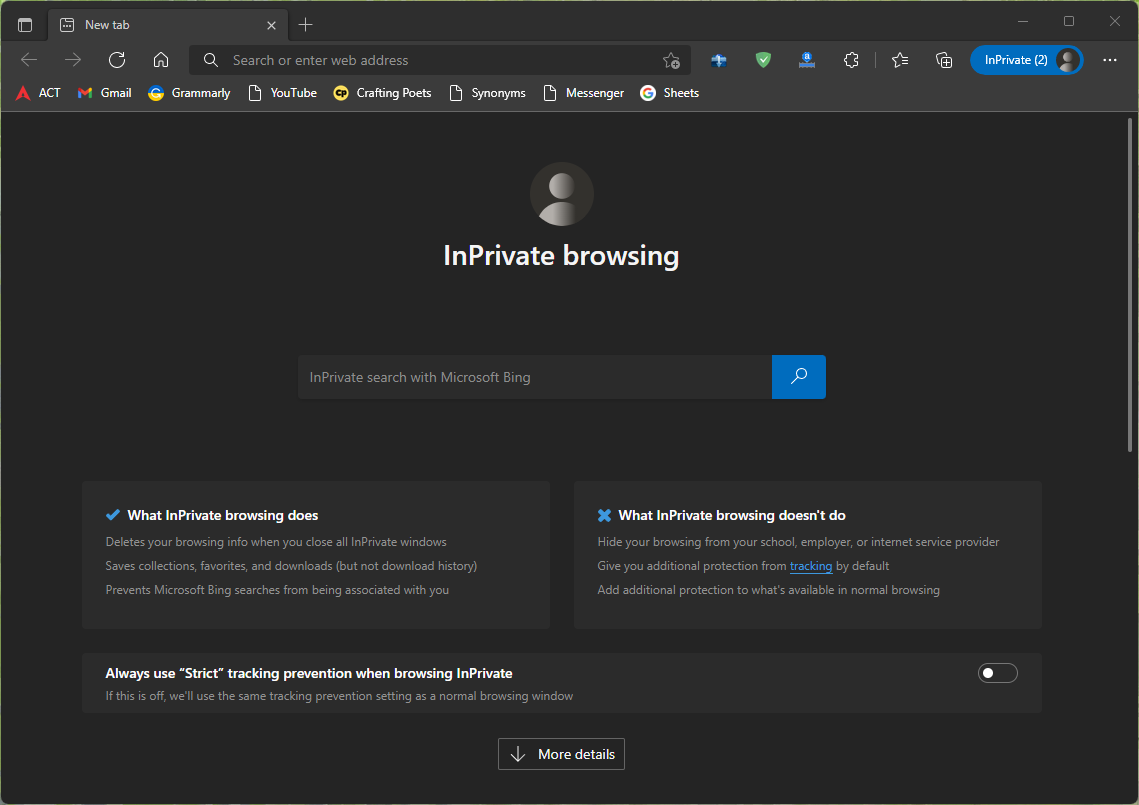Open Tab actions menu icon
Viewport: 1139px width, 805px height.
(24, 23)
